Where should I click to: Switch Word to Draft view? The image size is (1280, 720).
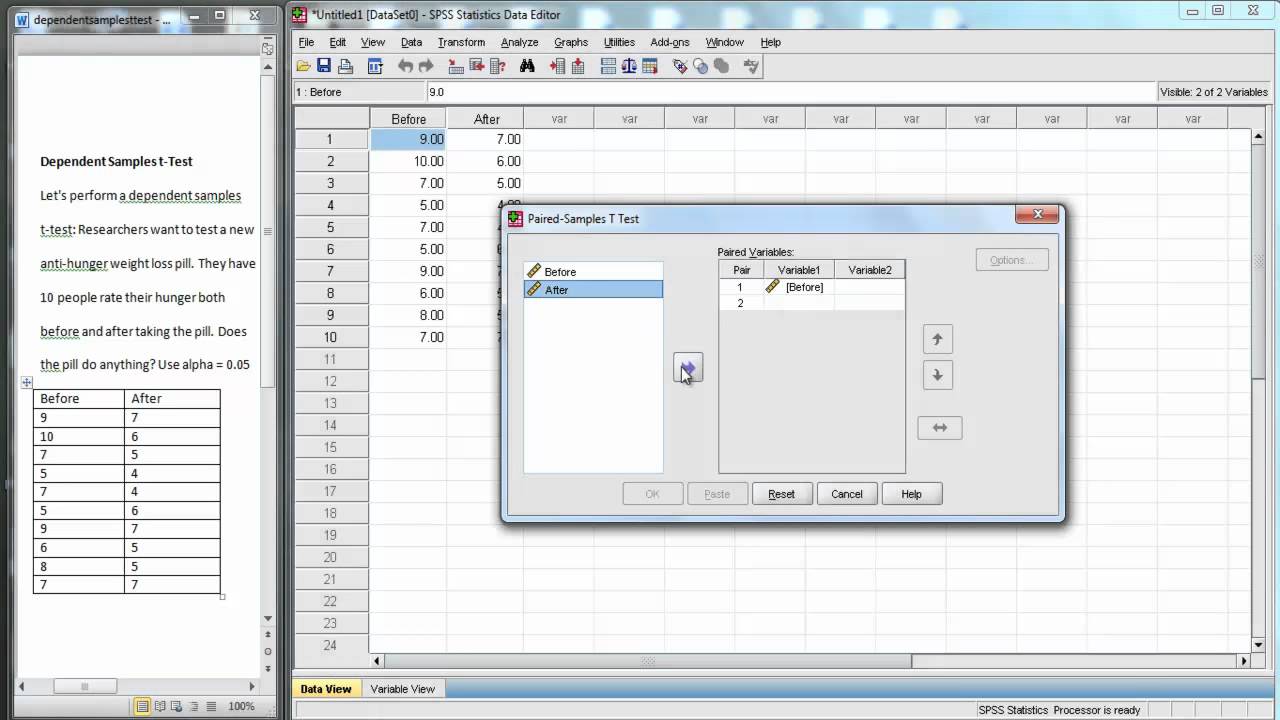(x=210, y=706)
